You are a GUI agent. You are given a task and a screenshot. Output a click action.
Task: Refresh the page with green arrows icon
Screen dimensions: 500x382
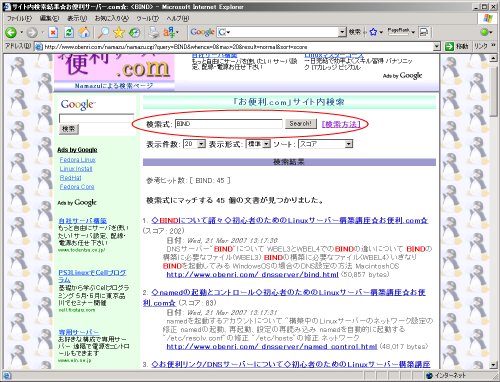pos(69,32)
